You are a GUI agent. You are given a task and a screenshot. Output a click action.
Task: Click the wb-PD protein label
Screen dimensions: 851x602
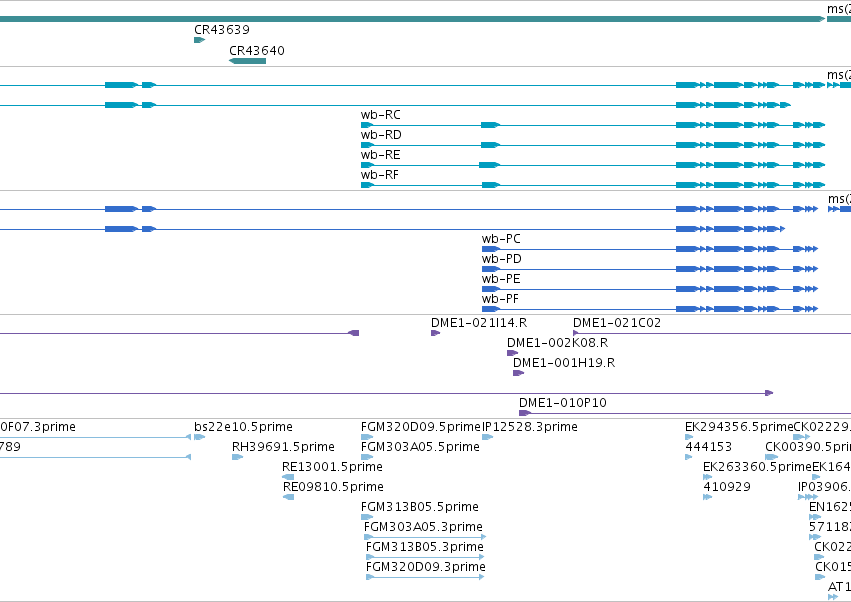pos(501,259)
